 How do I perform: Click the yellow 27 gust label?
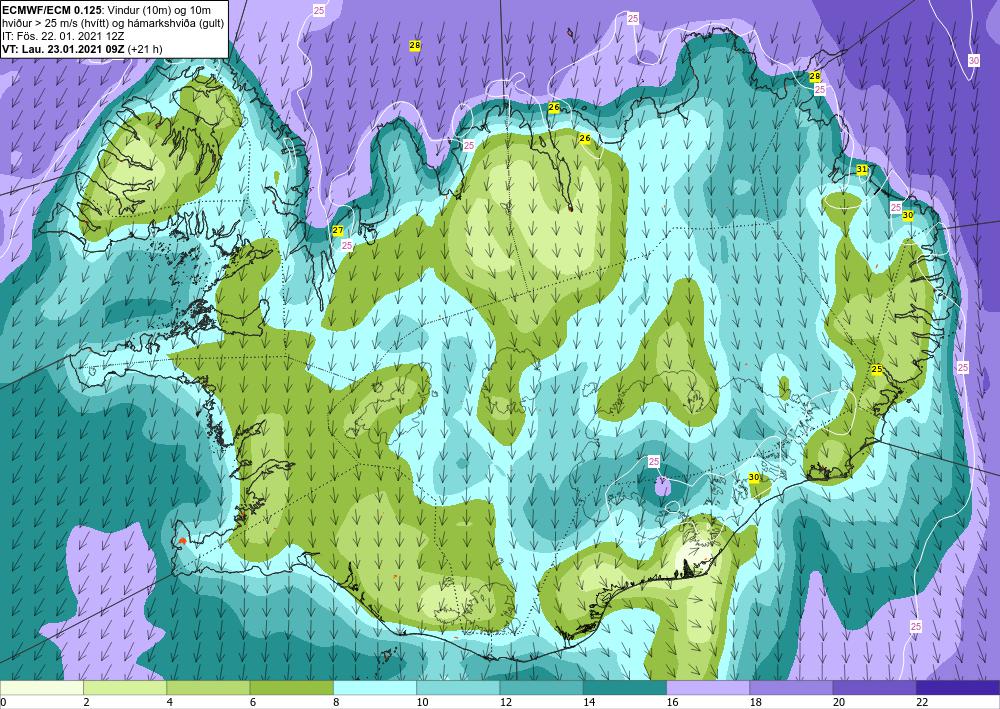[338, 230]
